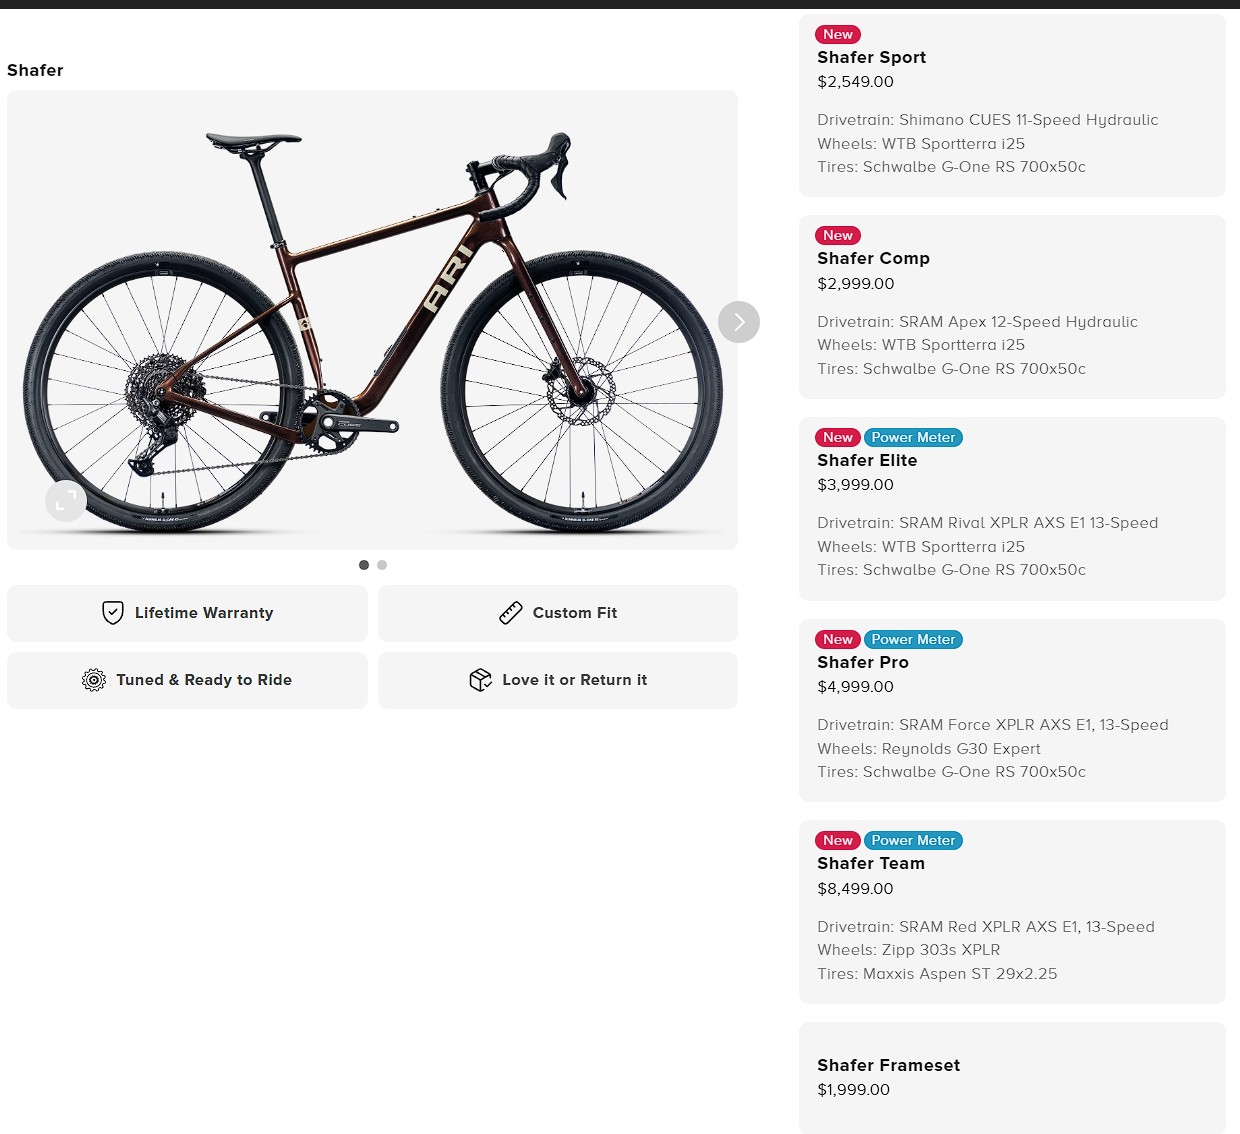Select the first carousel dot

click(x=364, y=565)
